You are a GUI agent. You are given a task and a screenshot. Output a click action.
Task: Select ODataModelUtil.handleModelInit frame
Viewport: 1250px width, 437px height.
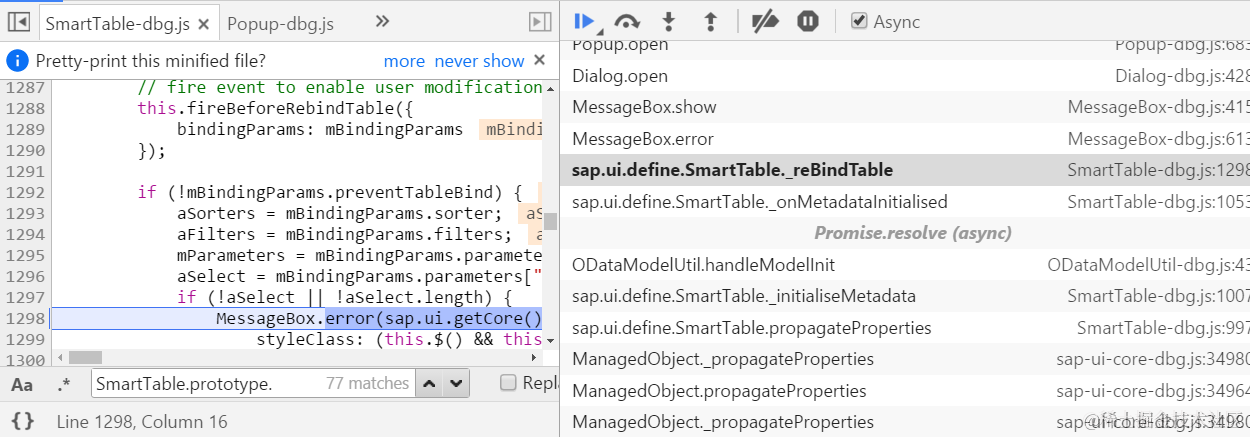[905, 265]
